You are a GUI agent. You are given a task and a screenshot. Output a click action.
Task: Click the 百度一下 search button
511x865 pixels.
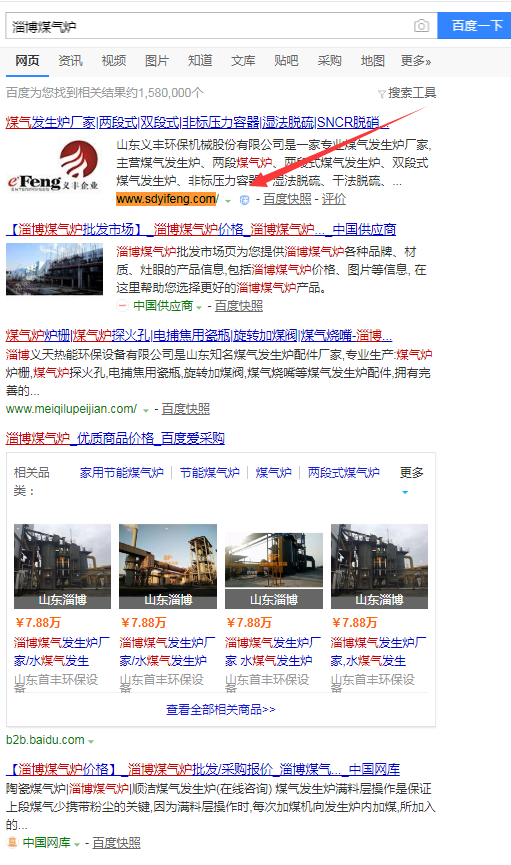coord(475,26)
